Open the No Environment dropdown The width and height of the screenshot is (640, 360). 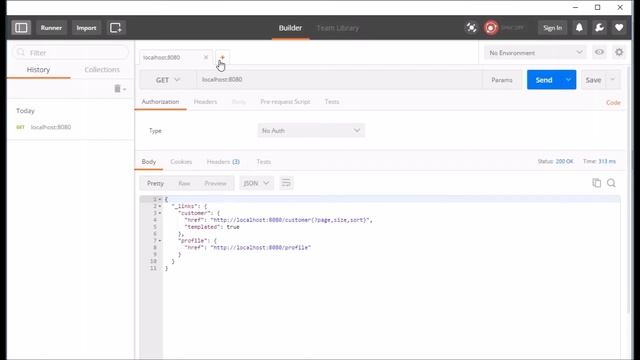535,53
